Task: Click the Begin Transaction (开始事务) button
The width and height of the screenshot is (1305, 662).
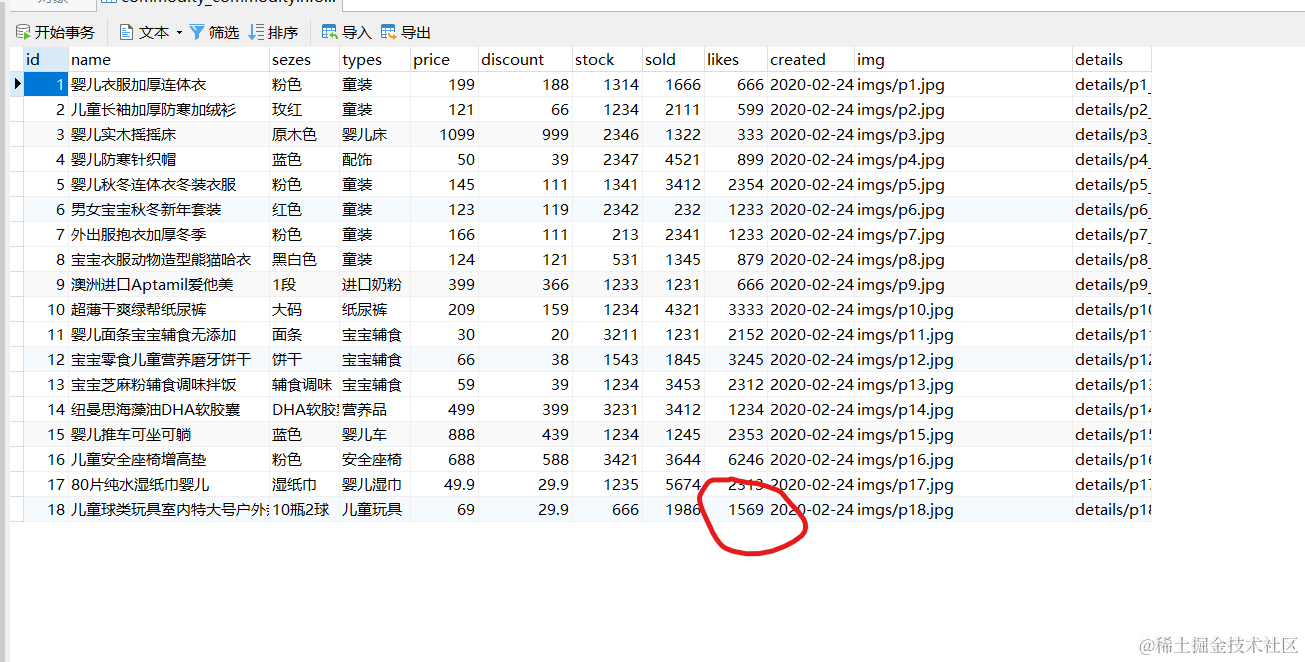Action: coord(55,33)
